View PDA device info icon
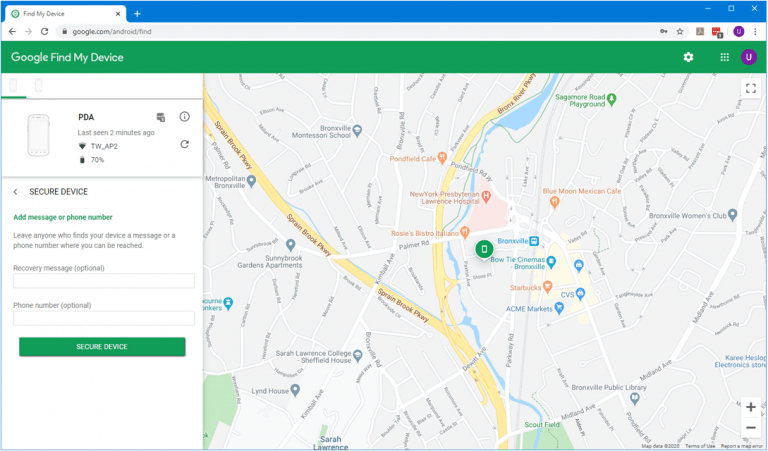 (184, 117)
